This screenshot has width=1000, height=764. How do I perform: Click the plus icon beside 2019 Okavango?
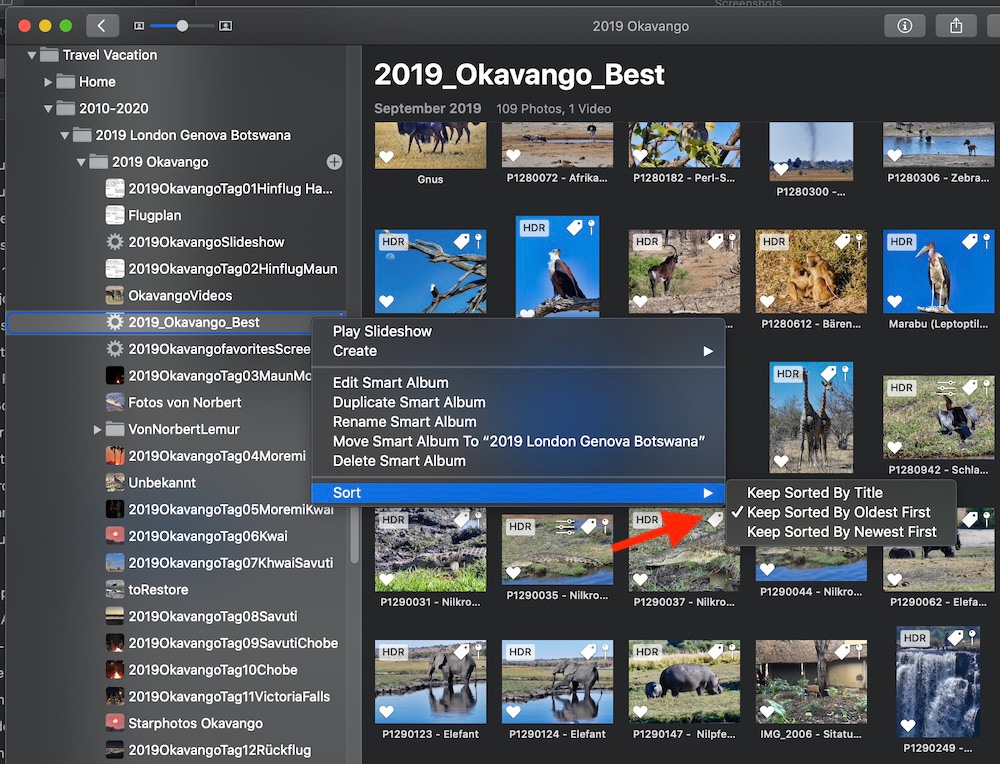coord(334,162)
